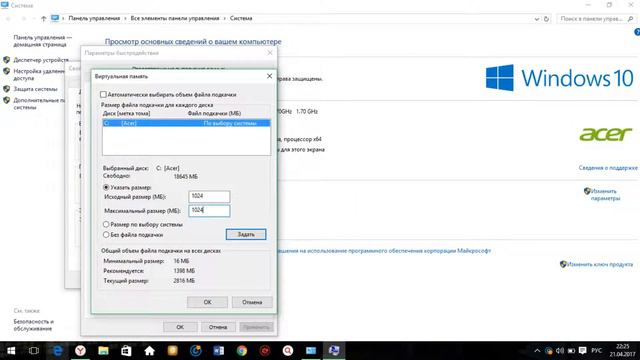Select 'Без файла подкачки' radio button
This screenshot has width=640, height=360.
(106, 235)
